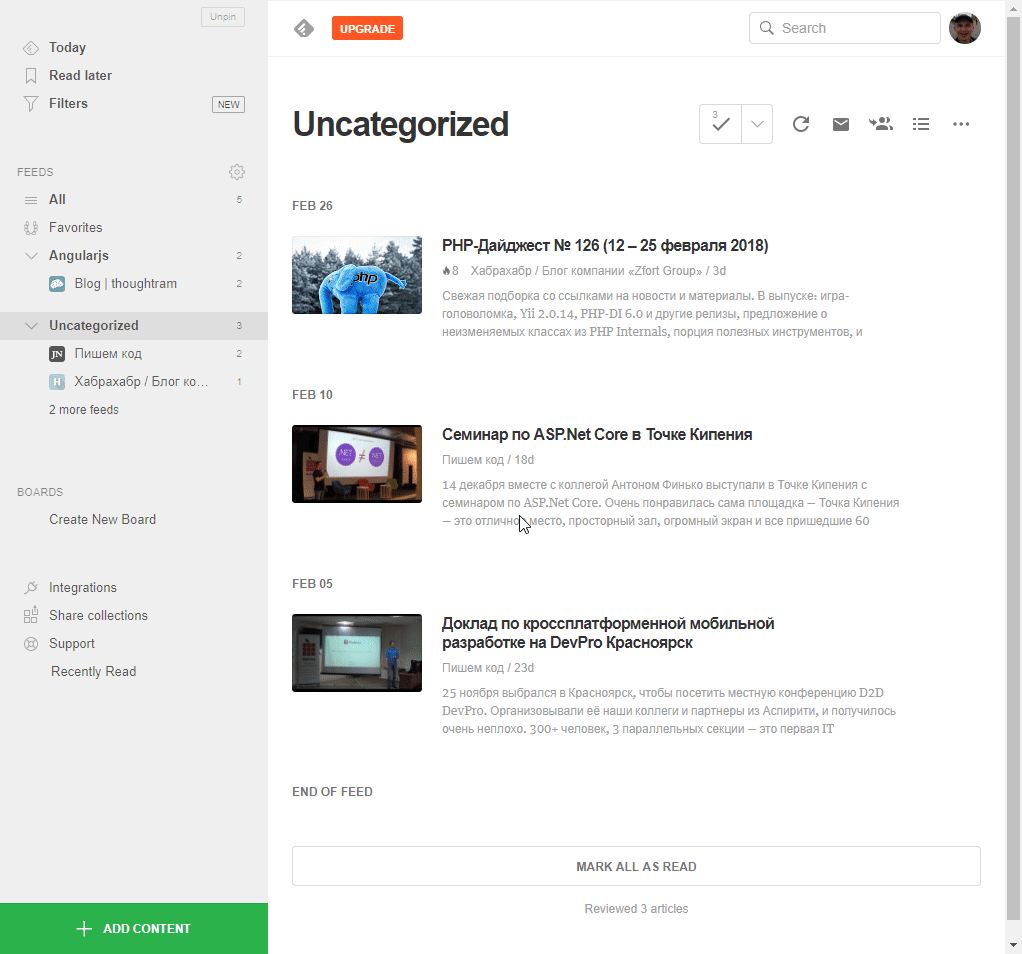Click the popularity flame icon on the PHP article
Viewport: 1022px width, 954px height.
tap(446, 270)
